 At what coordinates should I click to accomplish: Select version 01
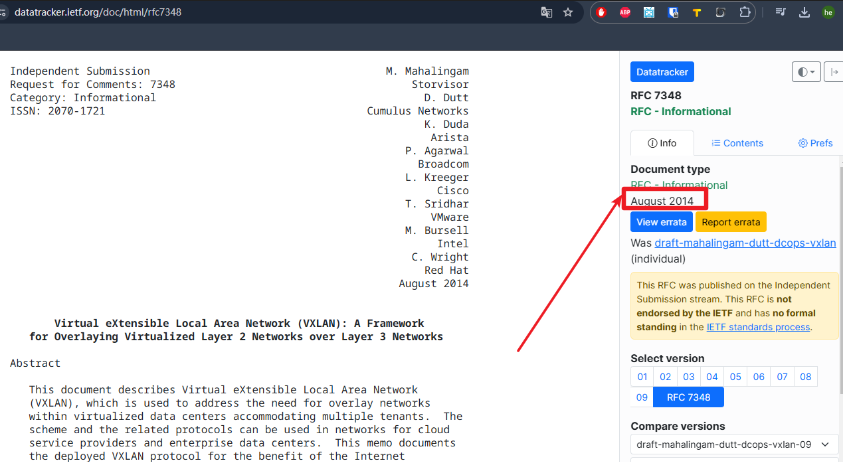pyautogui.click(x=642, y=376)
